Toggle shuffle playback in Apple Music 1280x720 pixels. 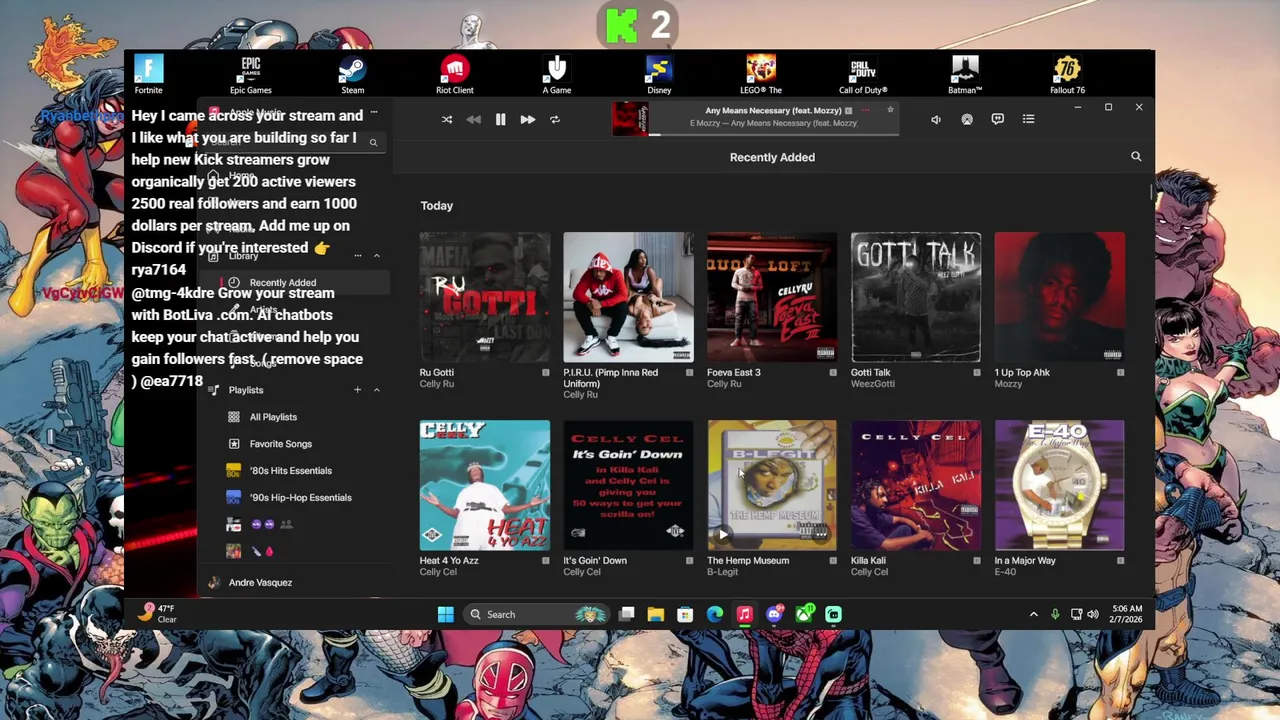447,119
